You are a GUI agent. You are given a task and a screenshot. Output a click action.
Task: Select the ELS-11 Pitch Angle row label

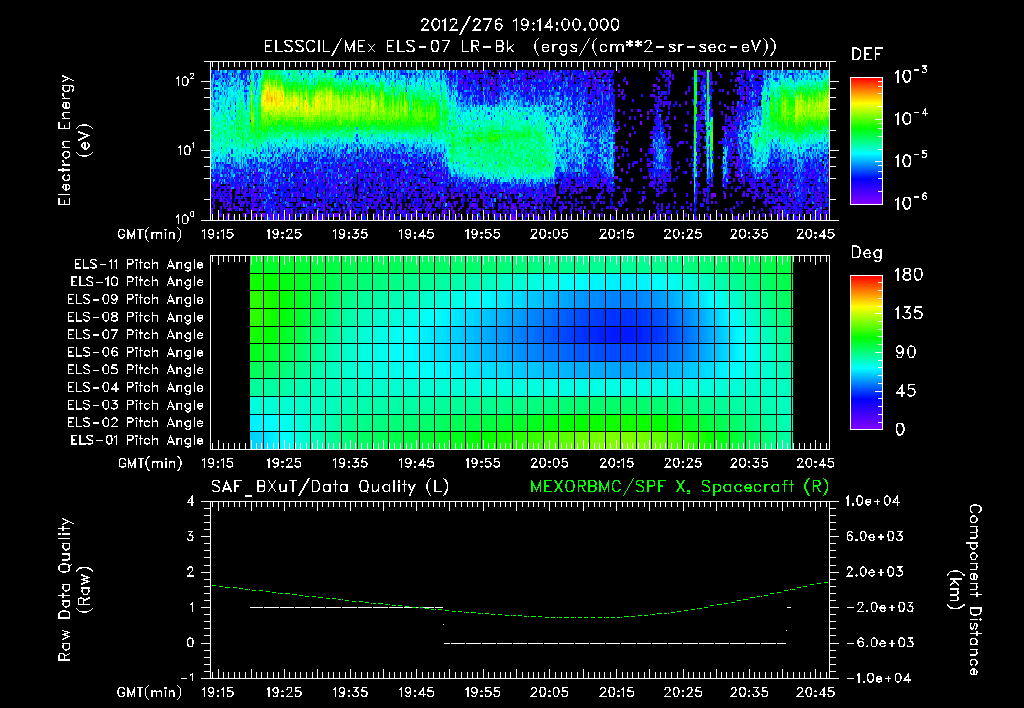[x=138, y=265]
